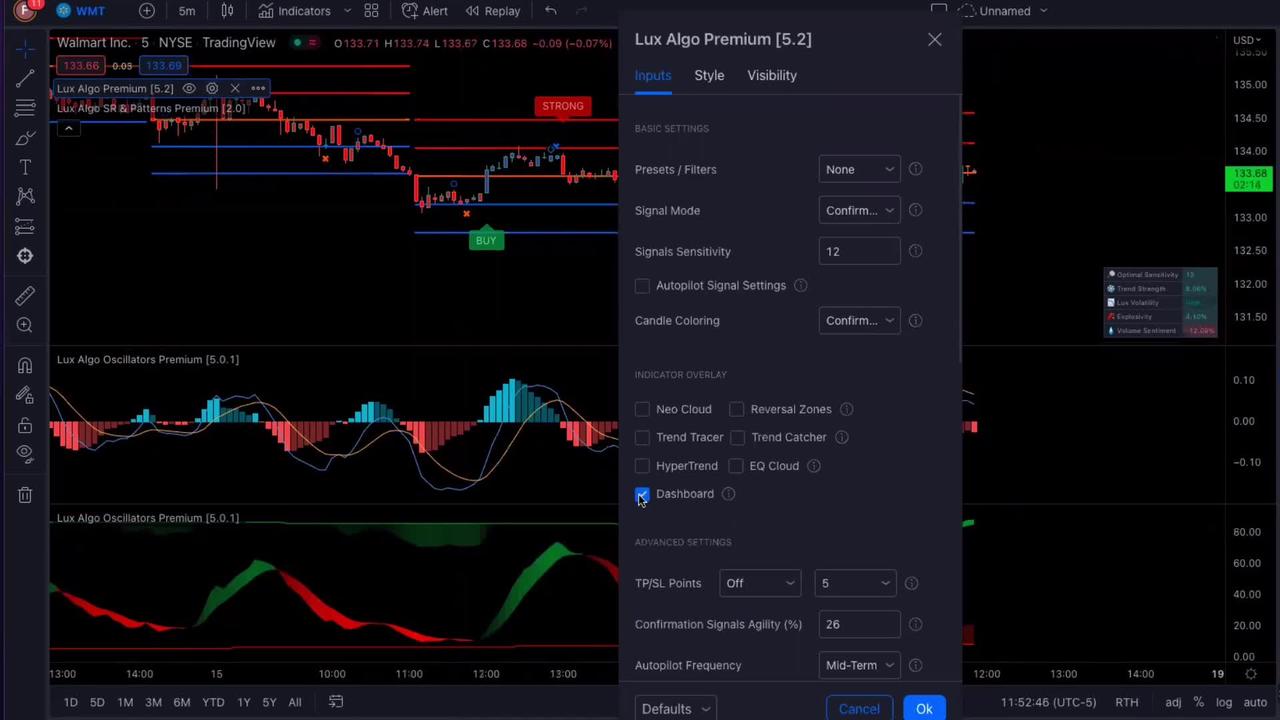Open the text annotation tool
The height and width of the screenshot is (720, 1280).
coord(25,167)
